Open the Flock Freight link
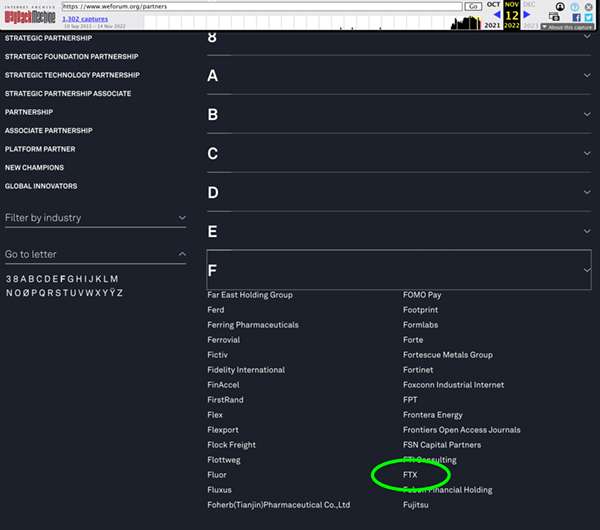Viewport: 600px width, 530px height. click(x=232, y=445)
